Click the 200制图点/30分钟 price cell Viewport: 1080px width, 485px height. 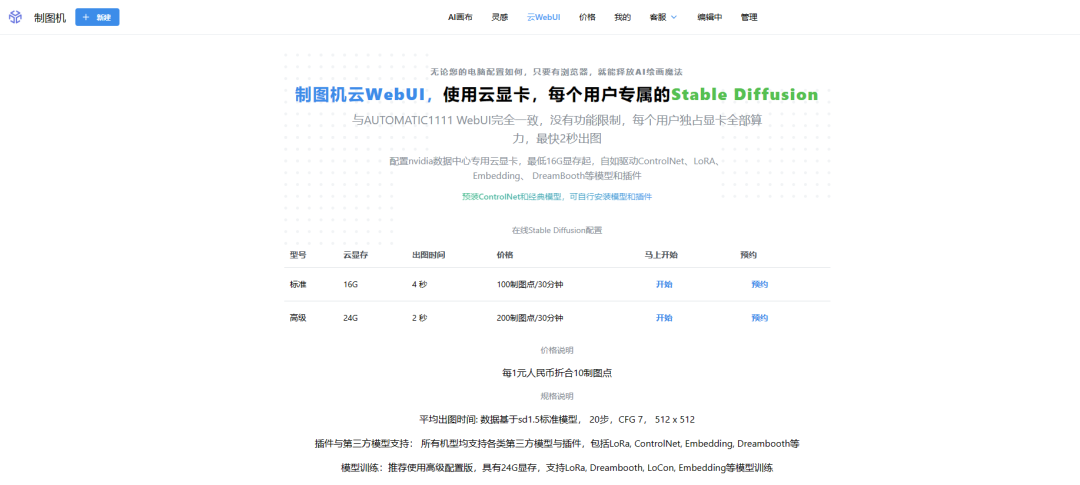(x=530, y=318)
